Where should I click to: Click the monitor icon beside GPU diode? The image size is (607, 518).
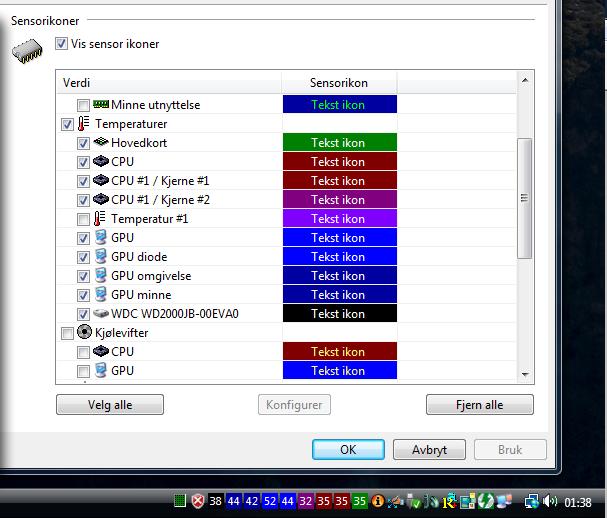click(x=101, y=256)
